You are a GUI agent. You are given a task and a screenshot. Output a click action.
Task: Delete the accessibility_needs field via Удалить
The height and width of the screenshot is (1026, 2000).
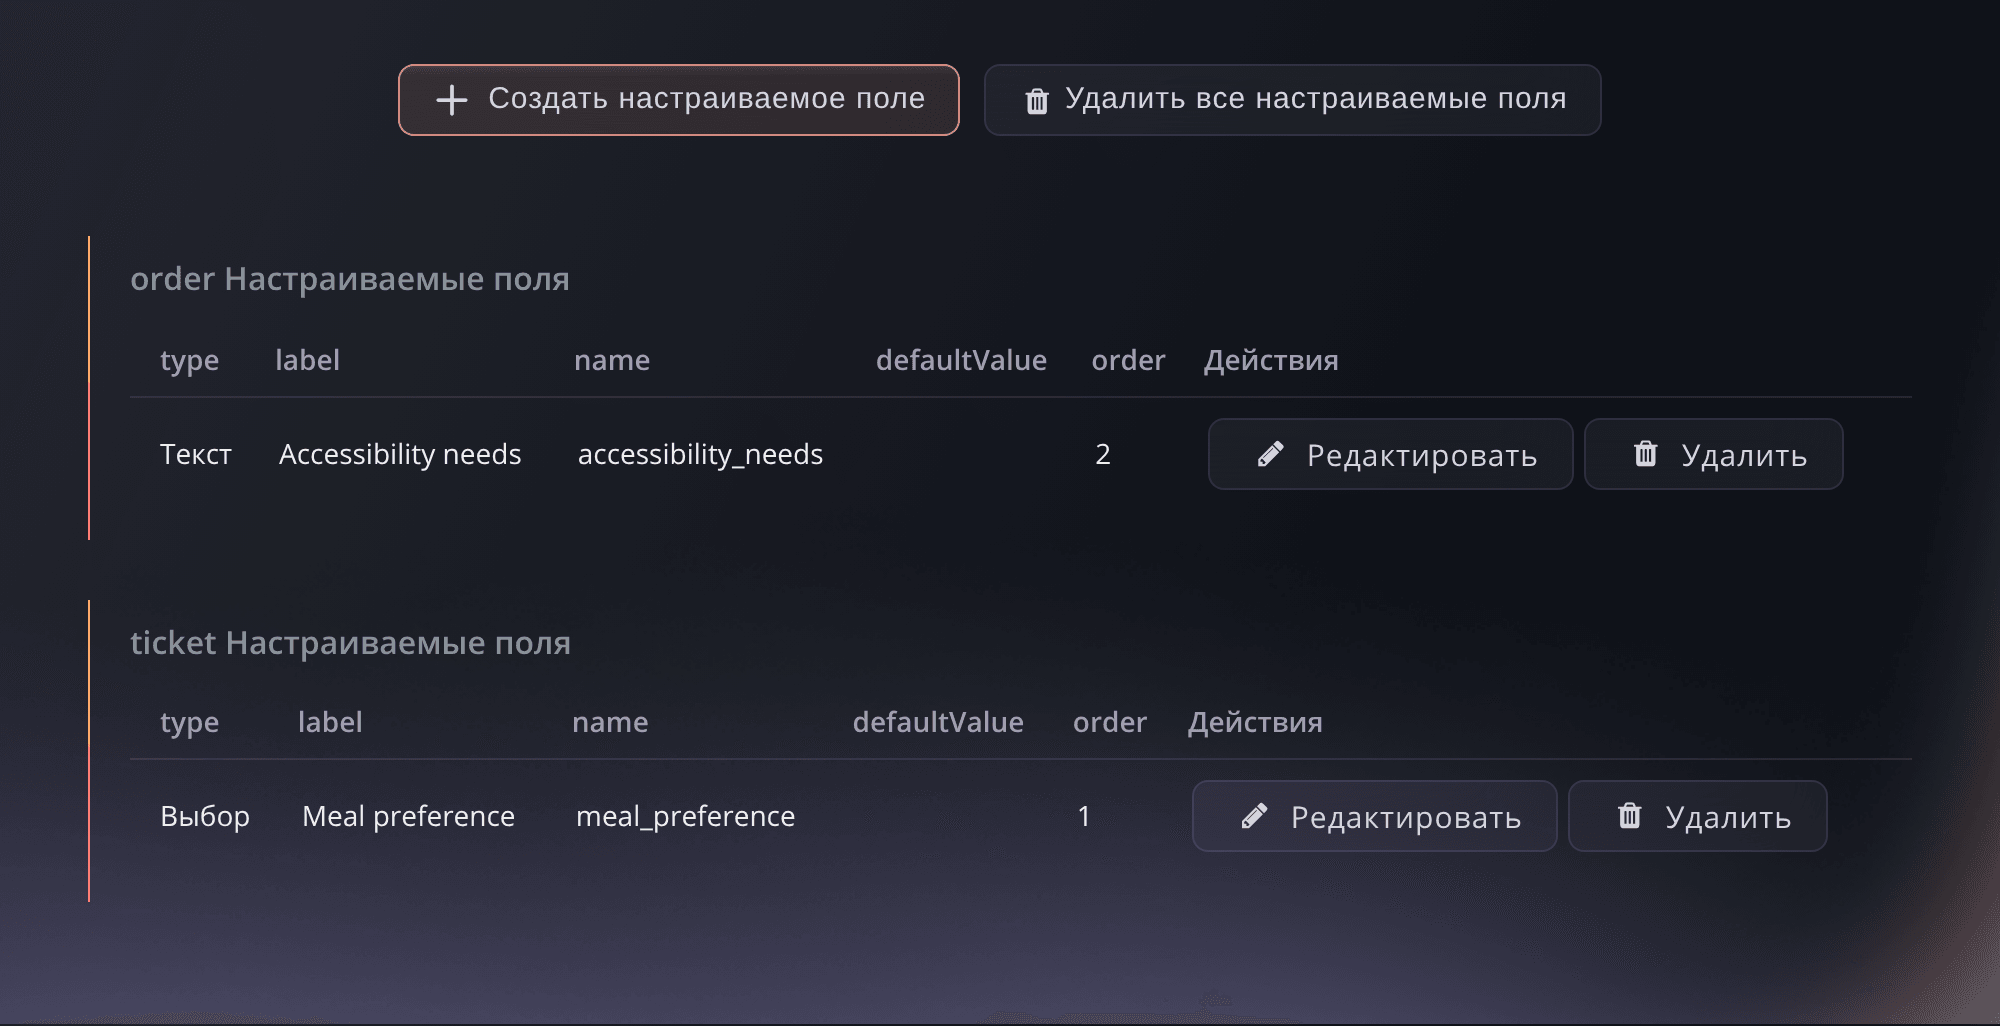(1713, 454)
